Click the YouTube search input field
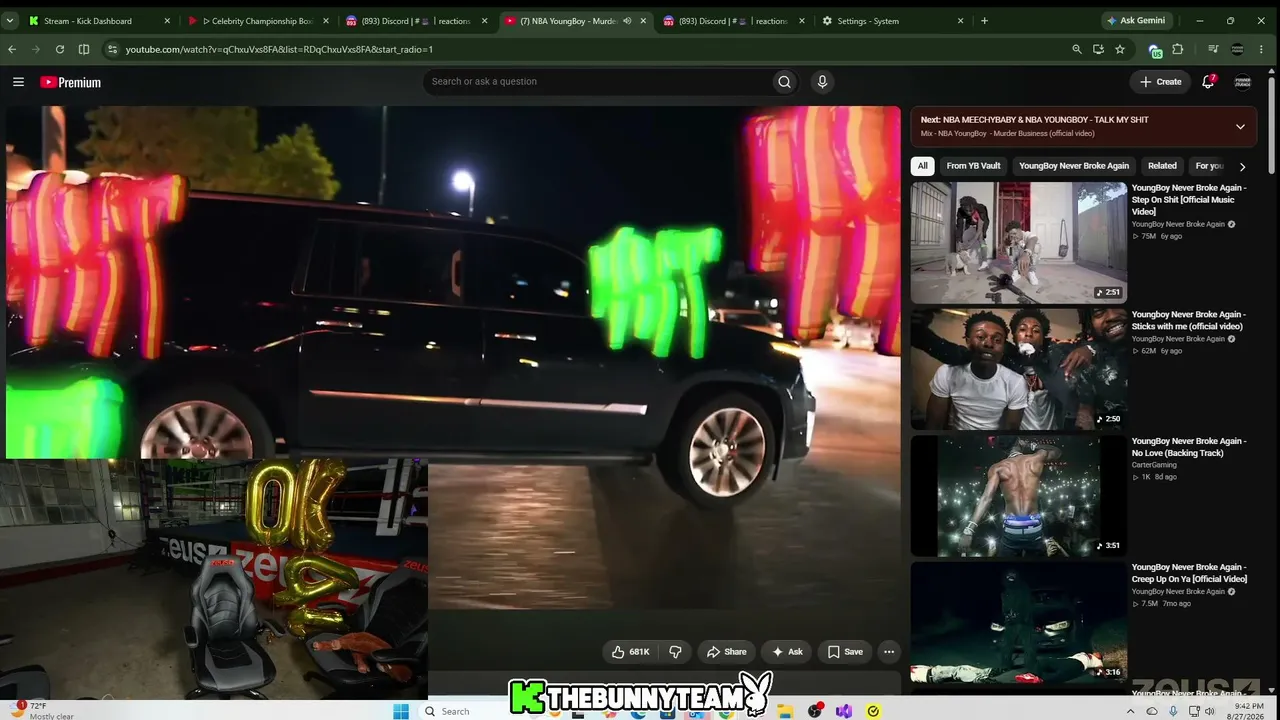This screenshot has height=720, width=1280. coord(596,82)
